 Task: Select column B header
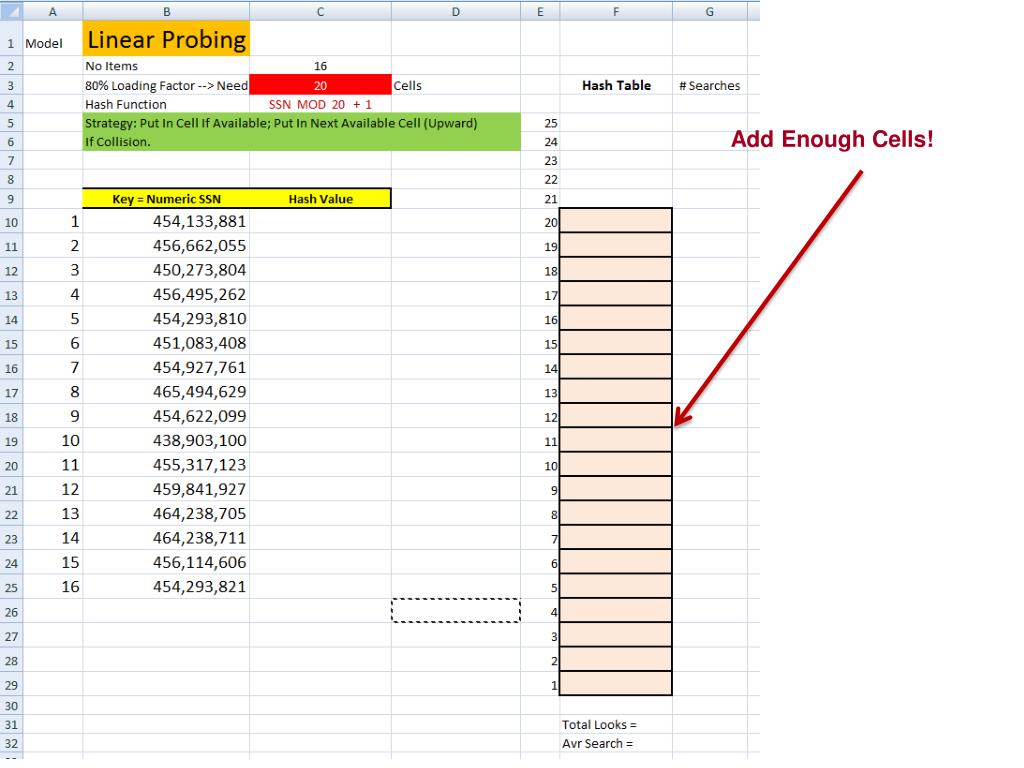pyautogui.click(x=167, y=11)
